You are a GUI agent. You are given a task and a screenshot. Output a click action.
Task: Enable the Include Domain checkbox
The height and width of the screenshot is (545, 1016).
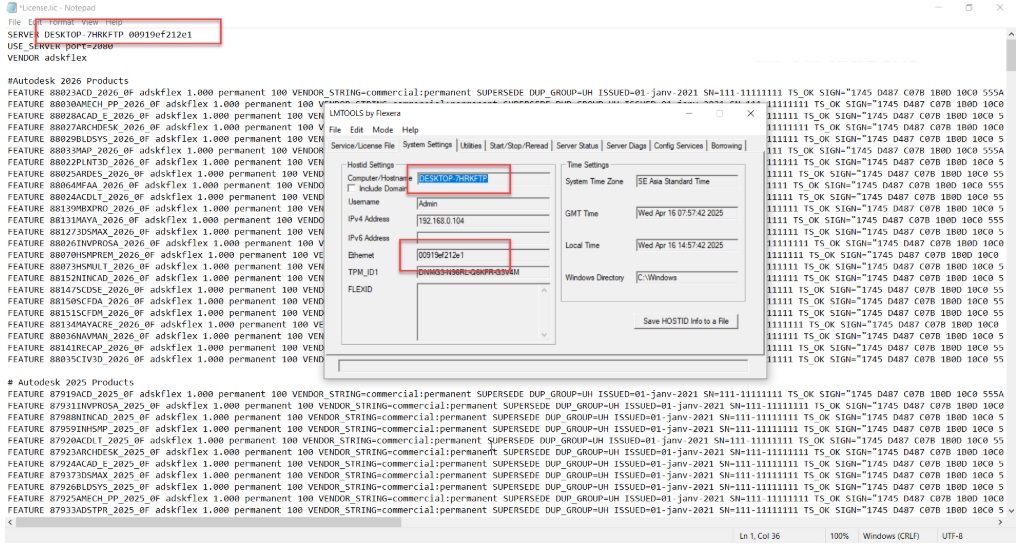pos(352,188)
